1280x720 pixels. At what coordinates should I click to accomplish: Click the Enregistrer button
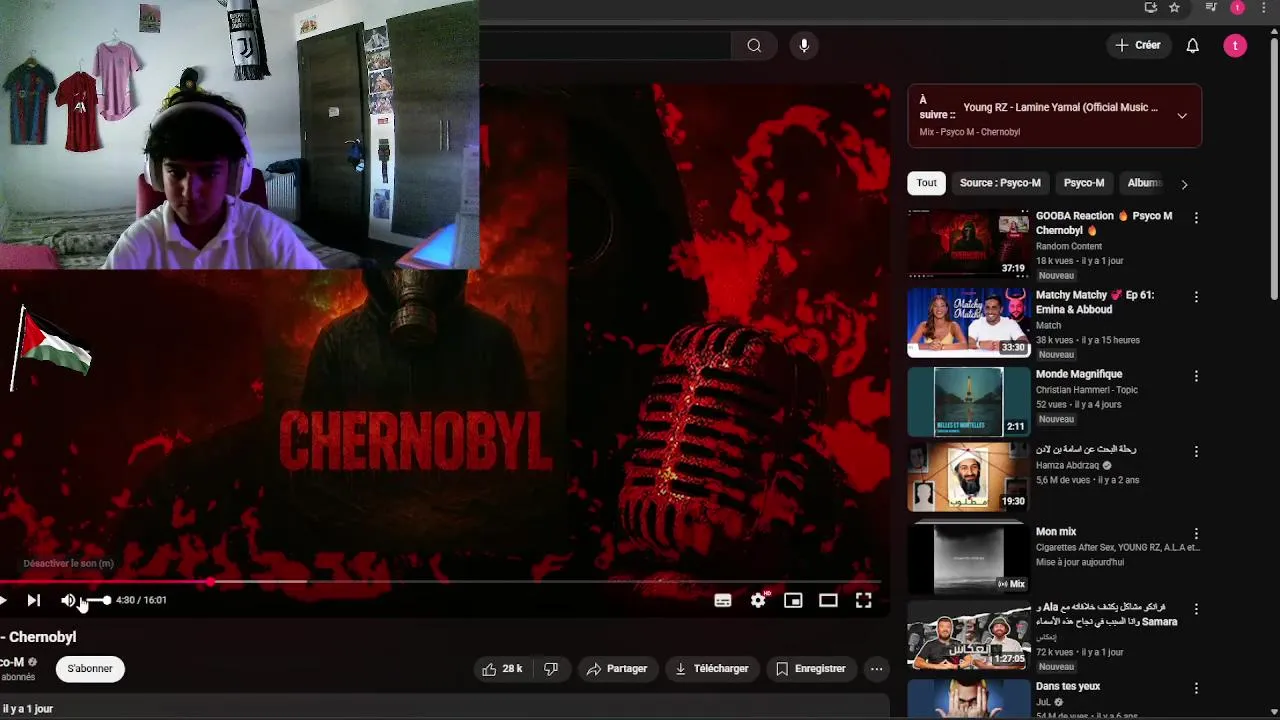[x=811, y=669]
